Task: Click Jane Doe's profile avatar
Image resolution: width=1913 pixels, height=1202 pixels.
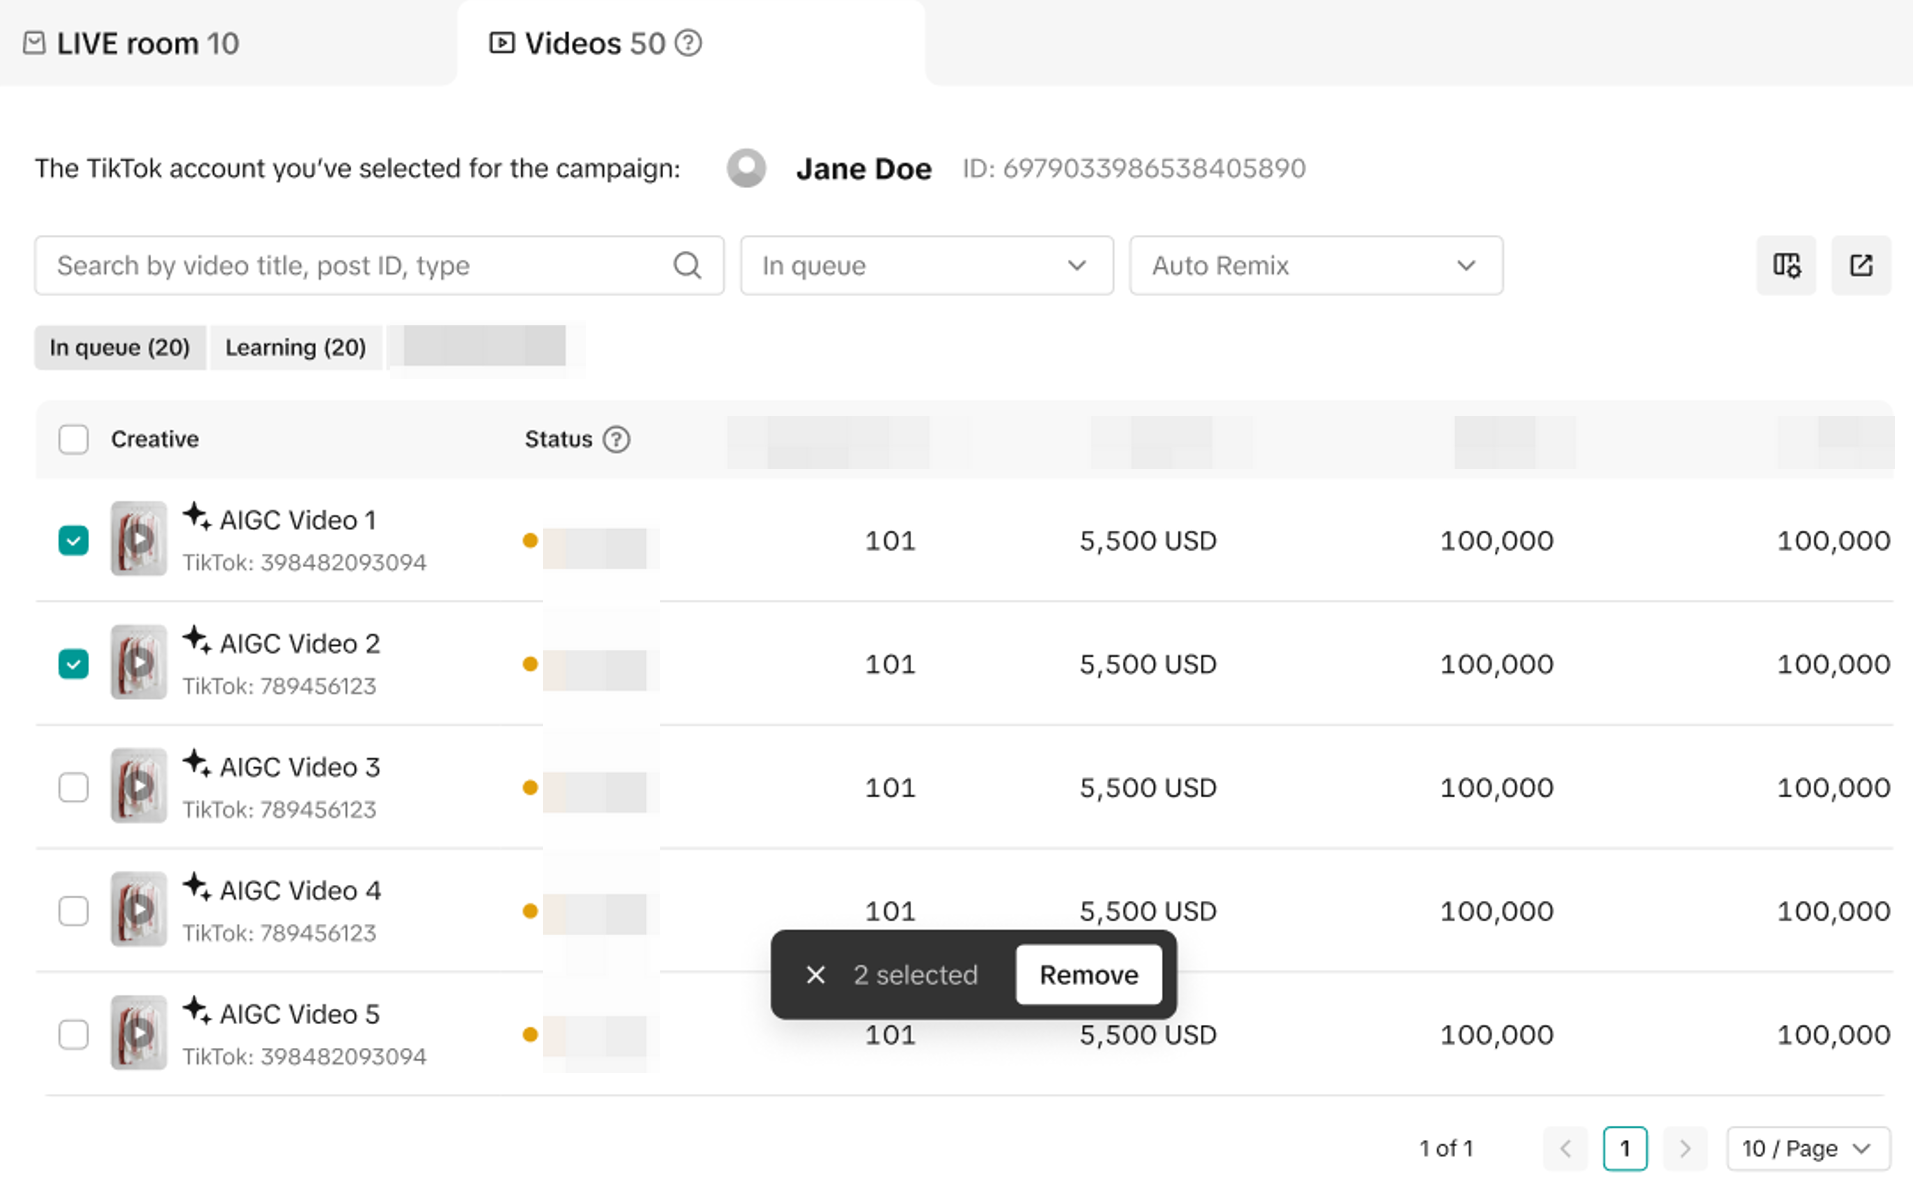Action: click(x=746, y=168)
